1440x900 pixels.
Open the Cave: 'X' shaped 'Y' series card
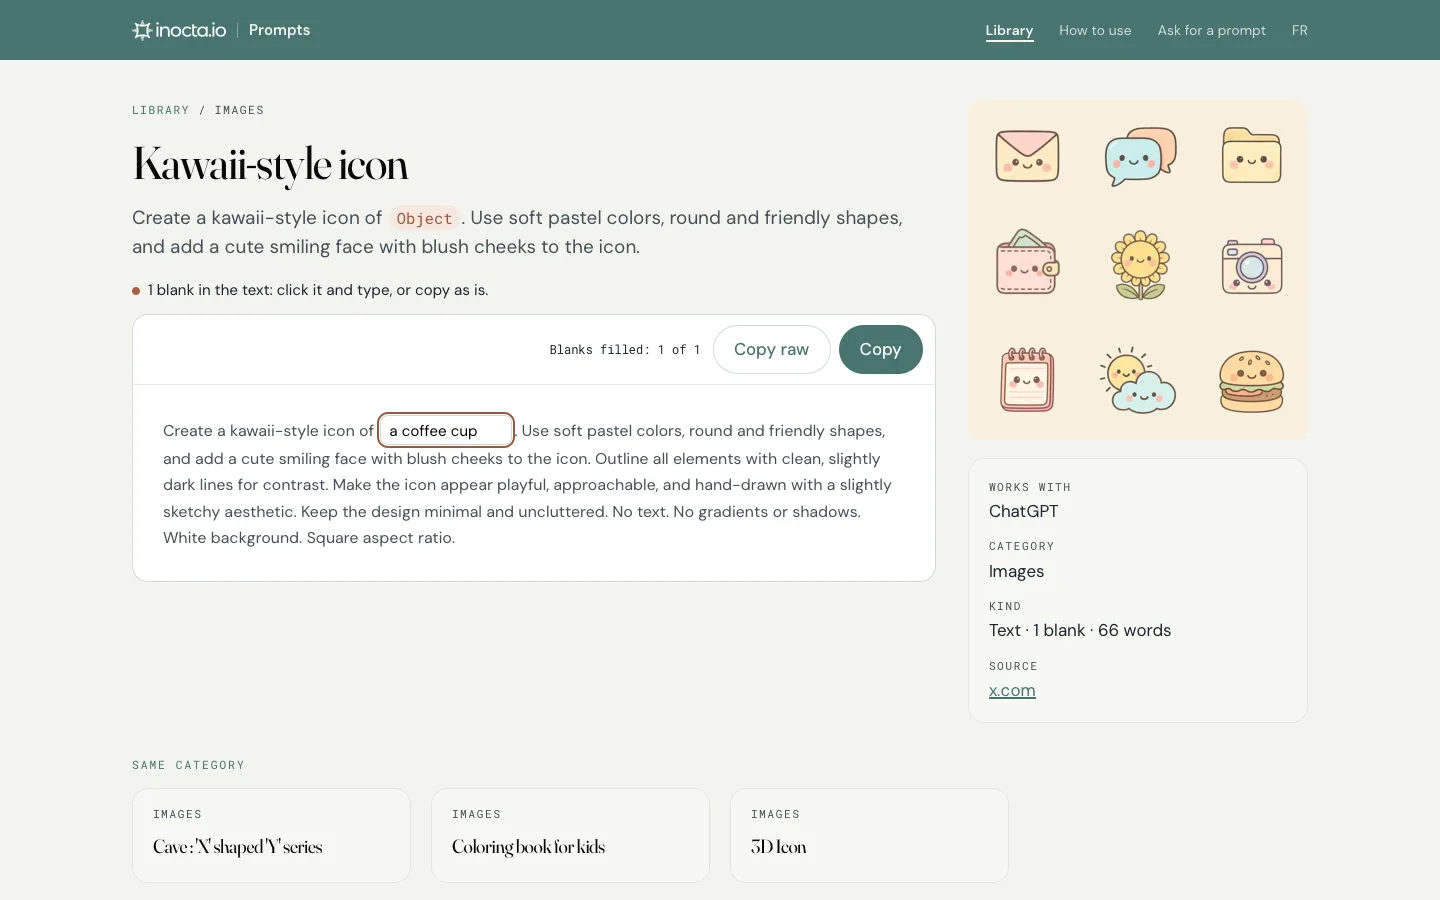tap(271, 835)
